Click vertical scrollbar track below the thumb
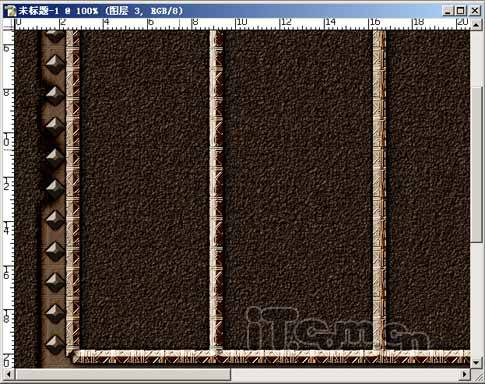The image size is (485, 384). click(x=475, y=299)
